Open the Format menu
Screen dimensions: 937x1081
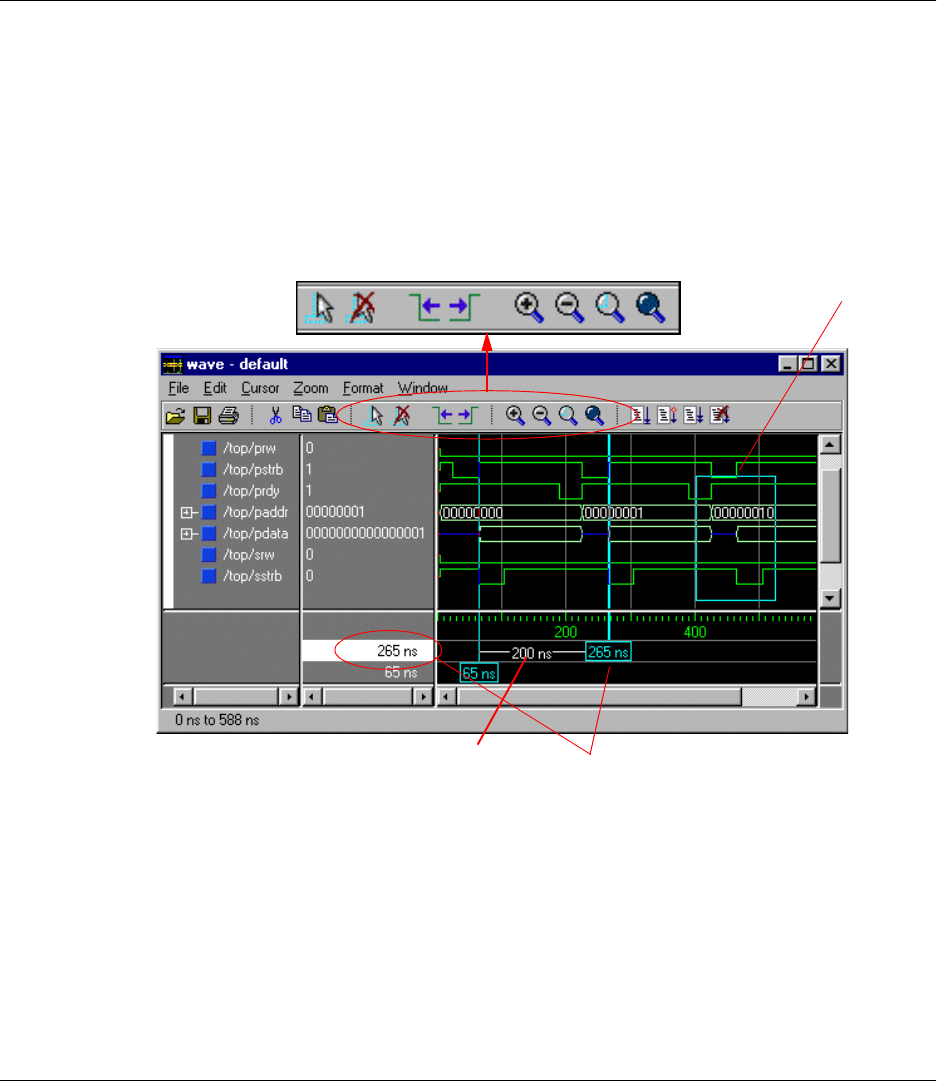363,388
